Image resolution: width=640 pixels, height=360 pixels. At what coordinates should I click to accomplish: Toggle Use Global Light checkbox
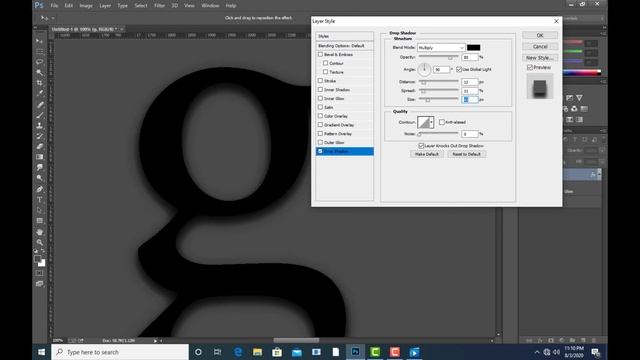[x=459, y=69]
